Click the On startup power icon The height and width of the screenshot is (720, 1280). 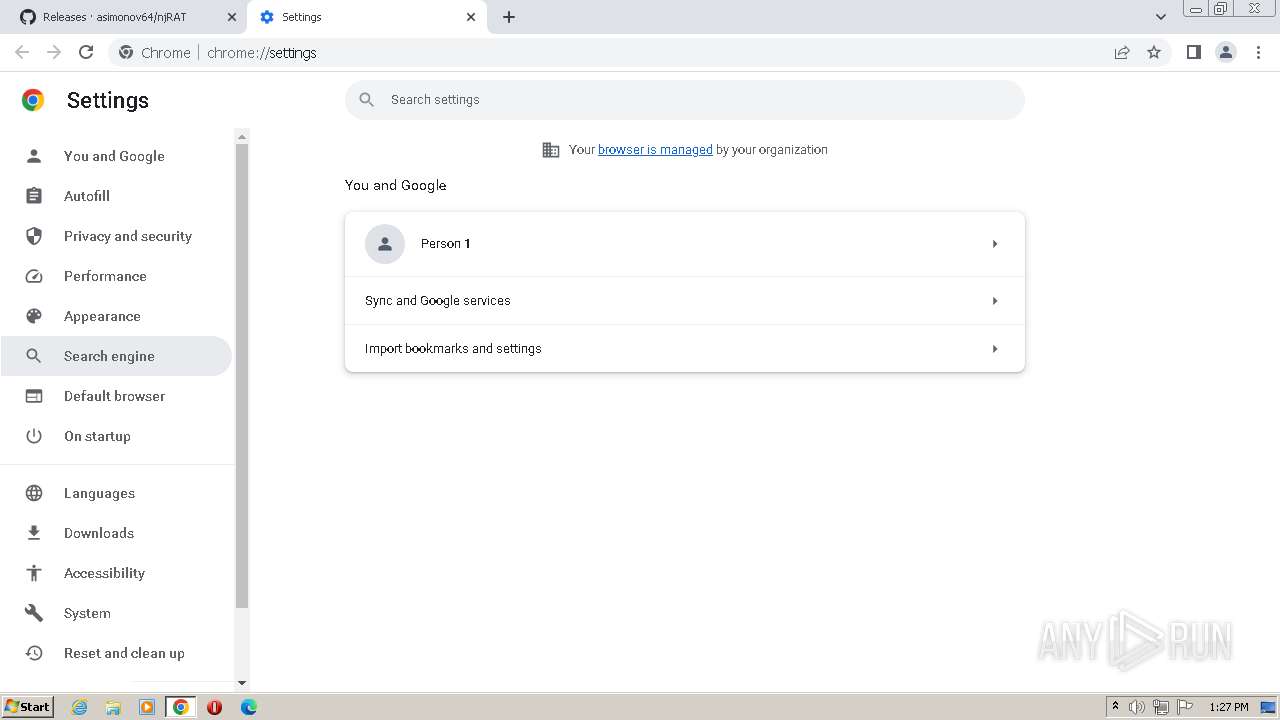click(34, 436)
